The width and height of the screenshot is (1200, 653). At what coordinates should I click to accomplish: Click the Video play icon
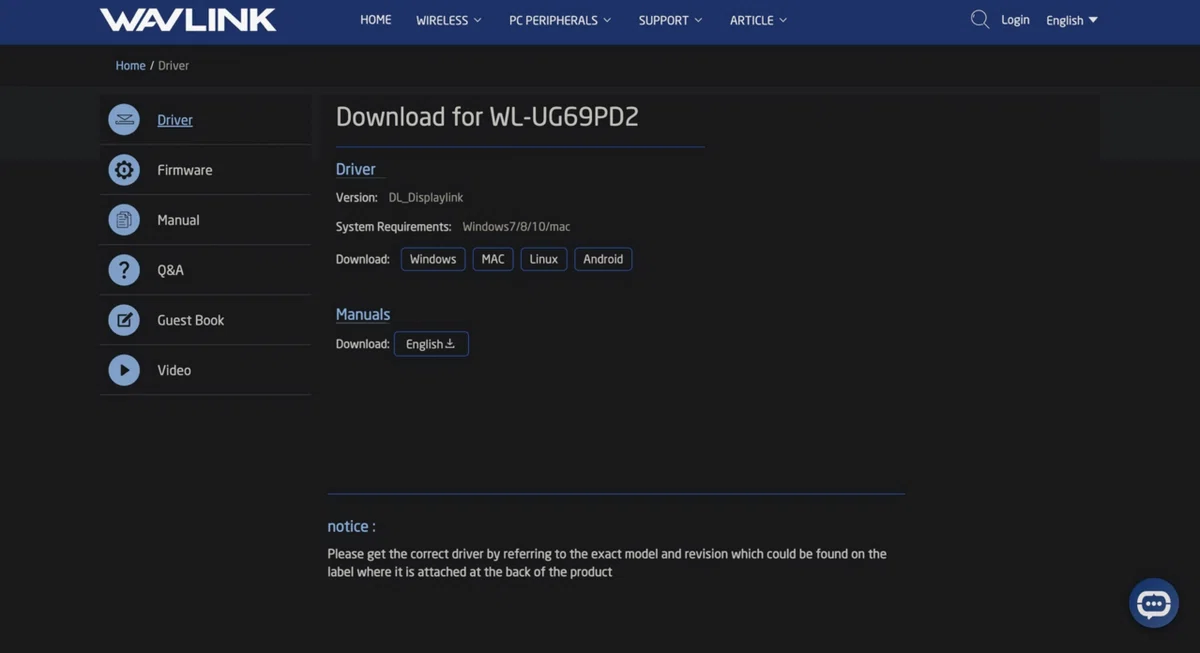(124, 370)
